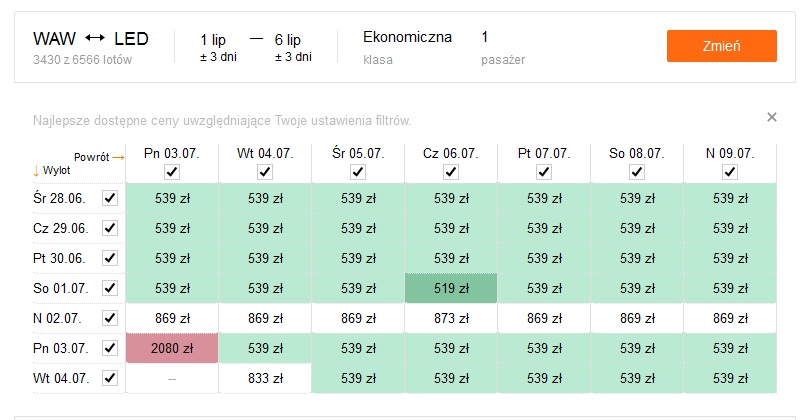Viewport: 805px width, 420px height.
Task: Uncheck the N 09.07. return date checkbox
Action: [x=730, y=171]
